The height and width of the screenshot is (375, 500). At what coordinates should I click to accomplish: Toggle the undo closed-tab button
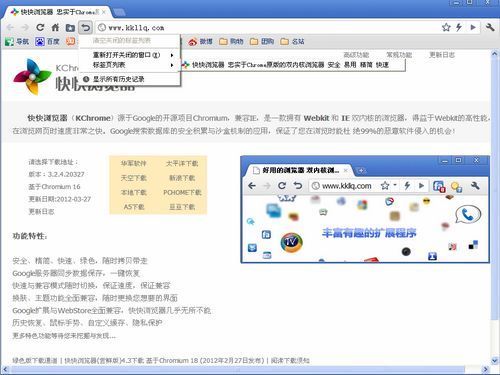point(86,27)
